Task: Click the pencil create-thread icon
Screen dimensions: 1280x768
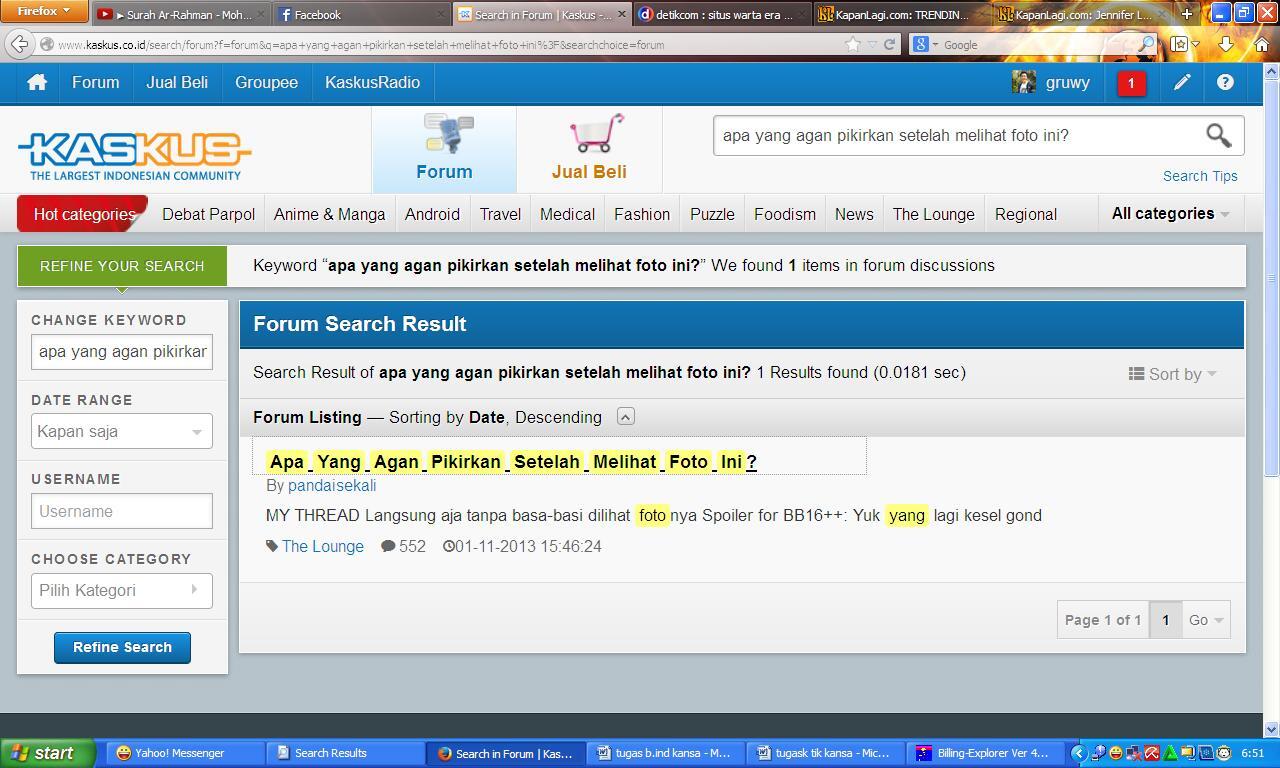Action: click(x=1182, y=83)
